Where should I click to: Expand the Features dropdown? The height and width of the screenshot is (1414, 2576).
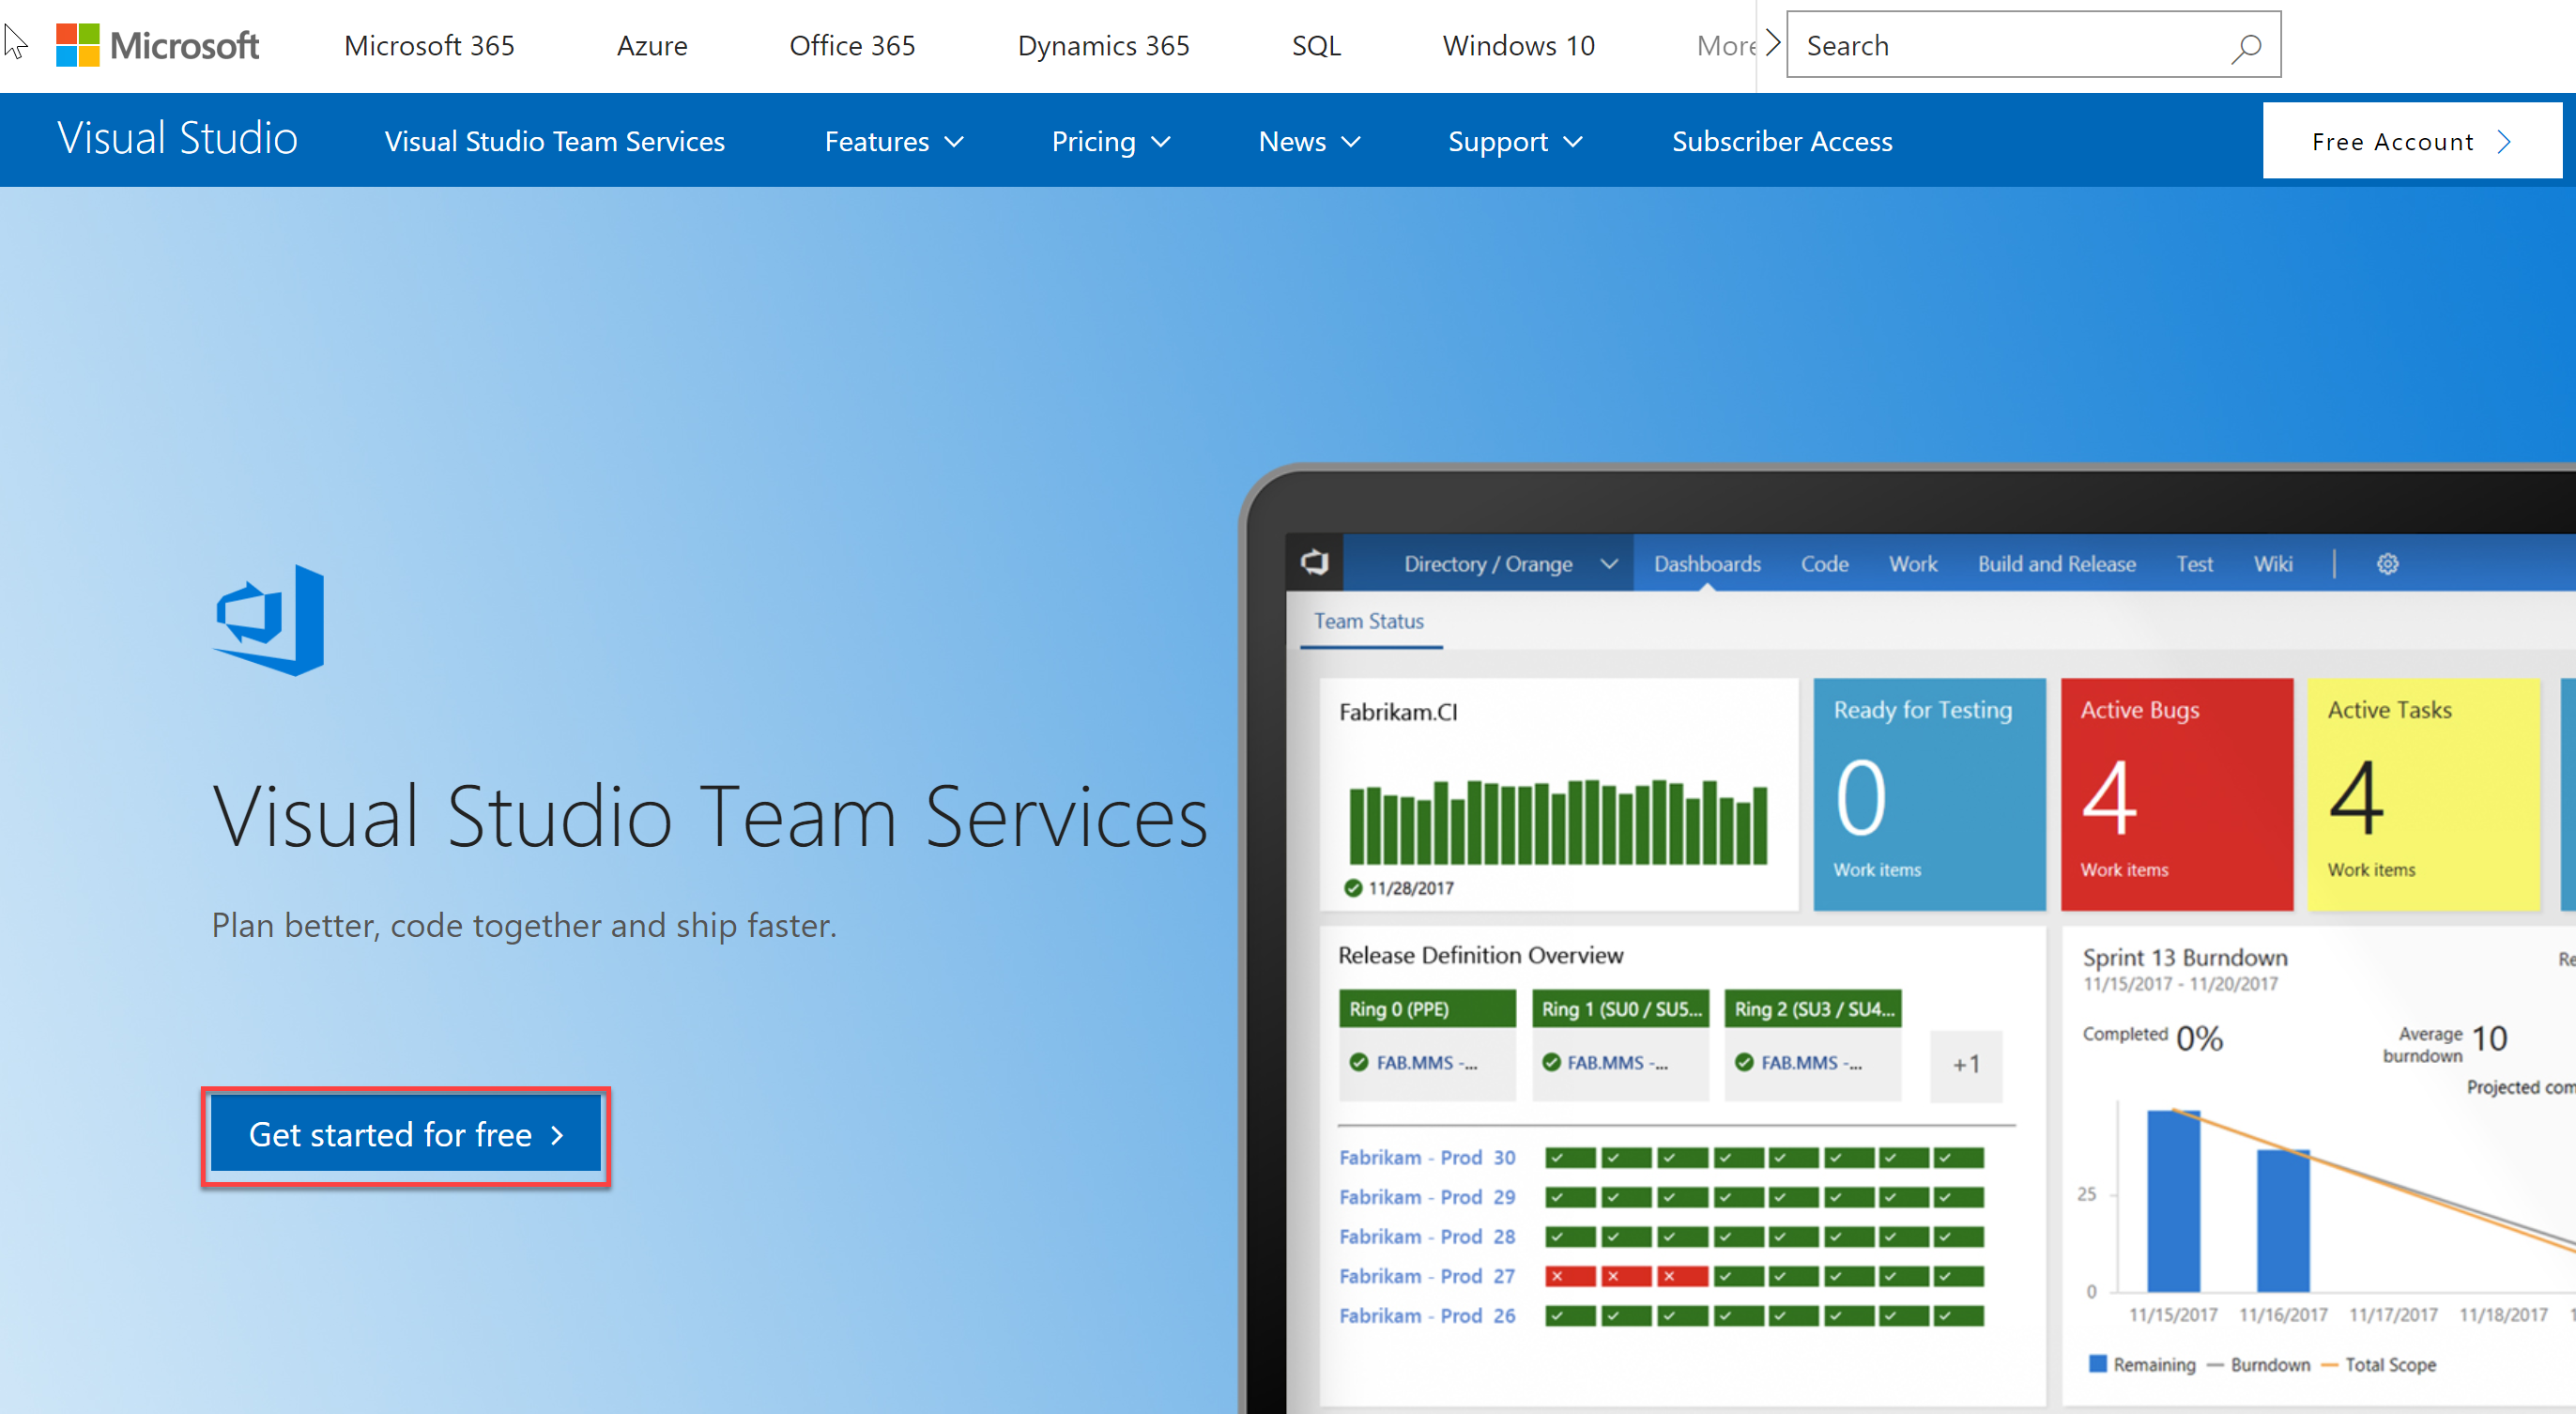893,142
